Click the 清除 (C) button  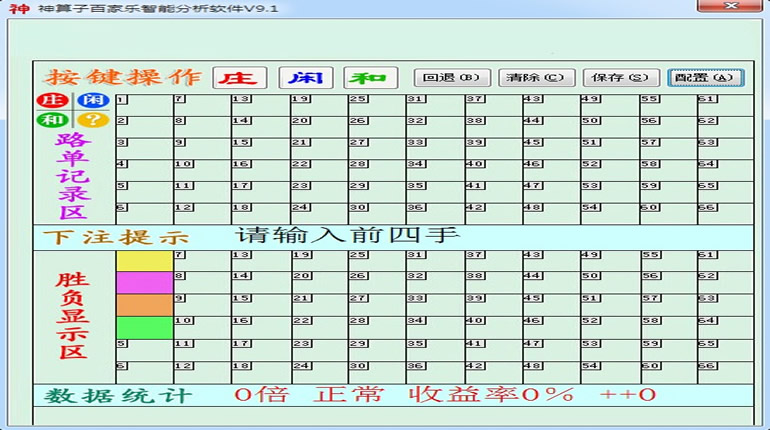[x=536, y=78]
